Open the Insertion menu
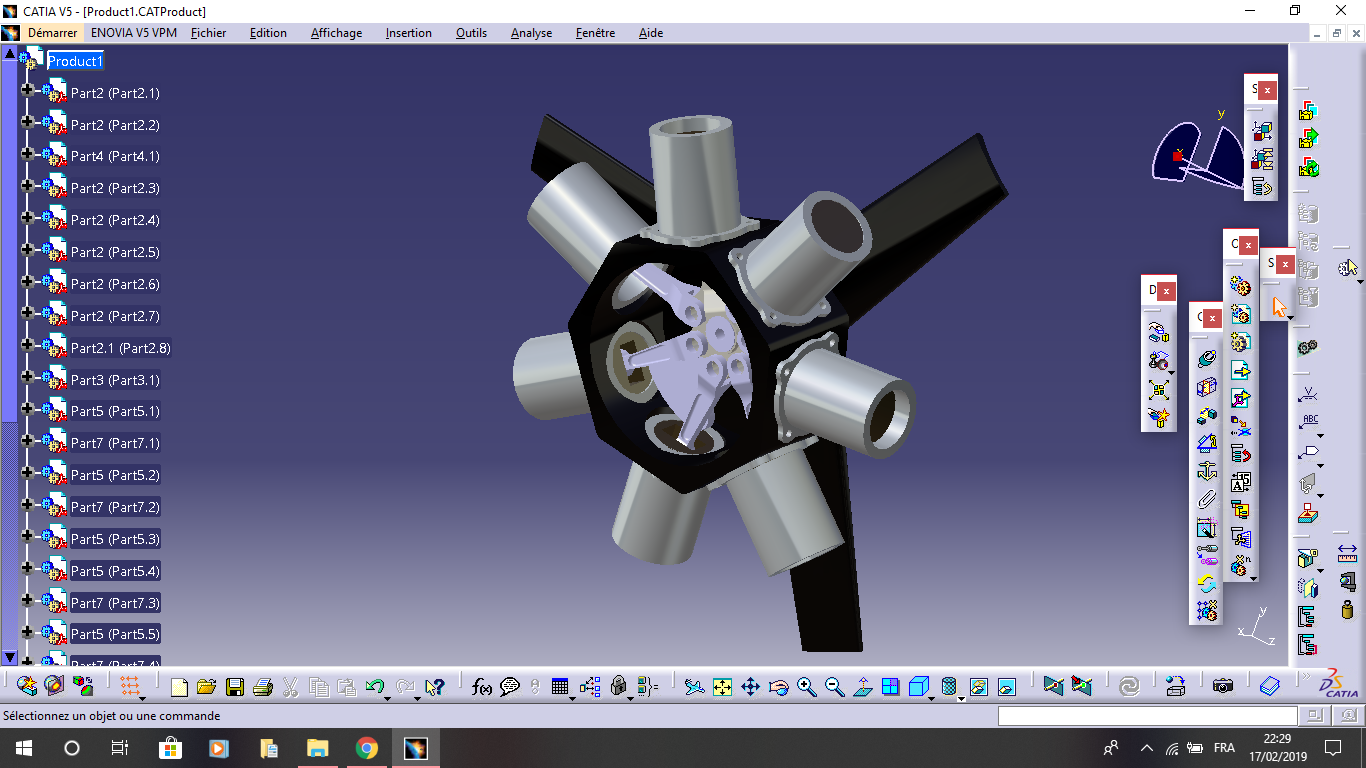 click(409, 33)
